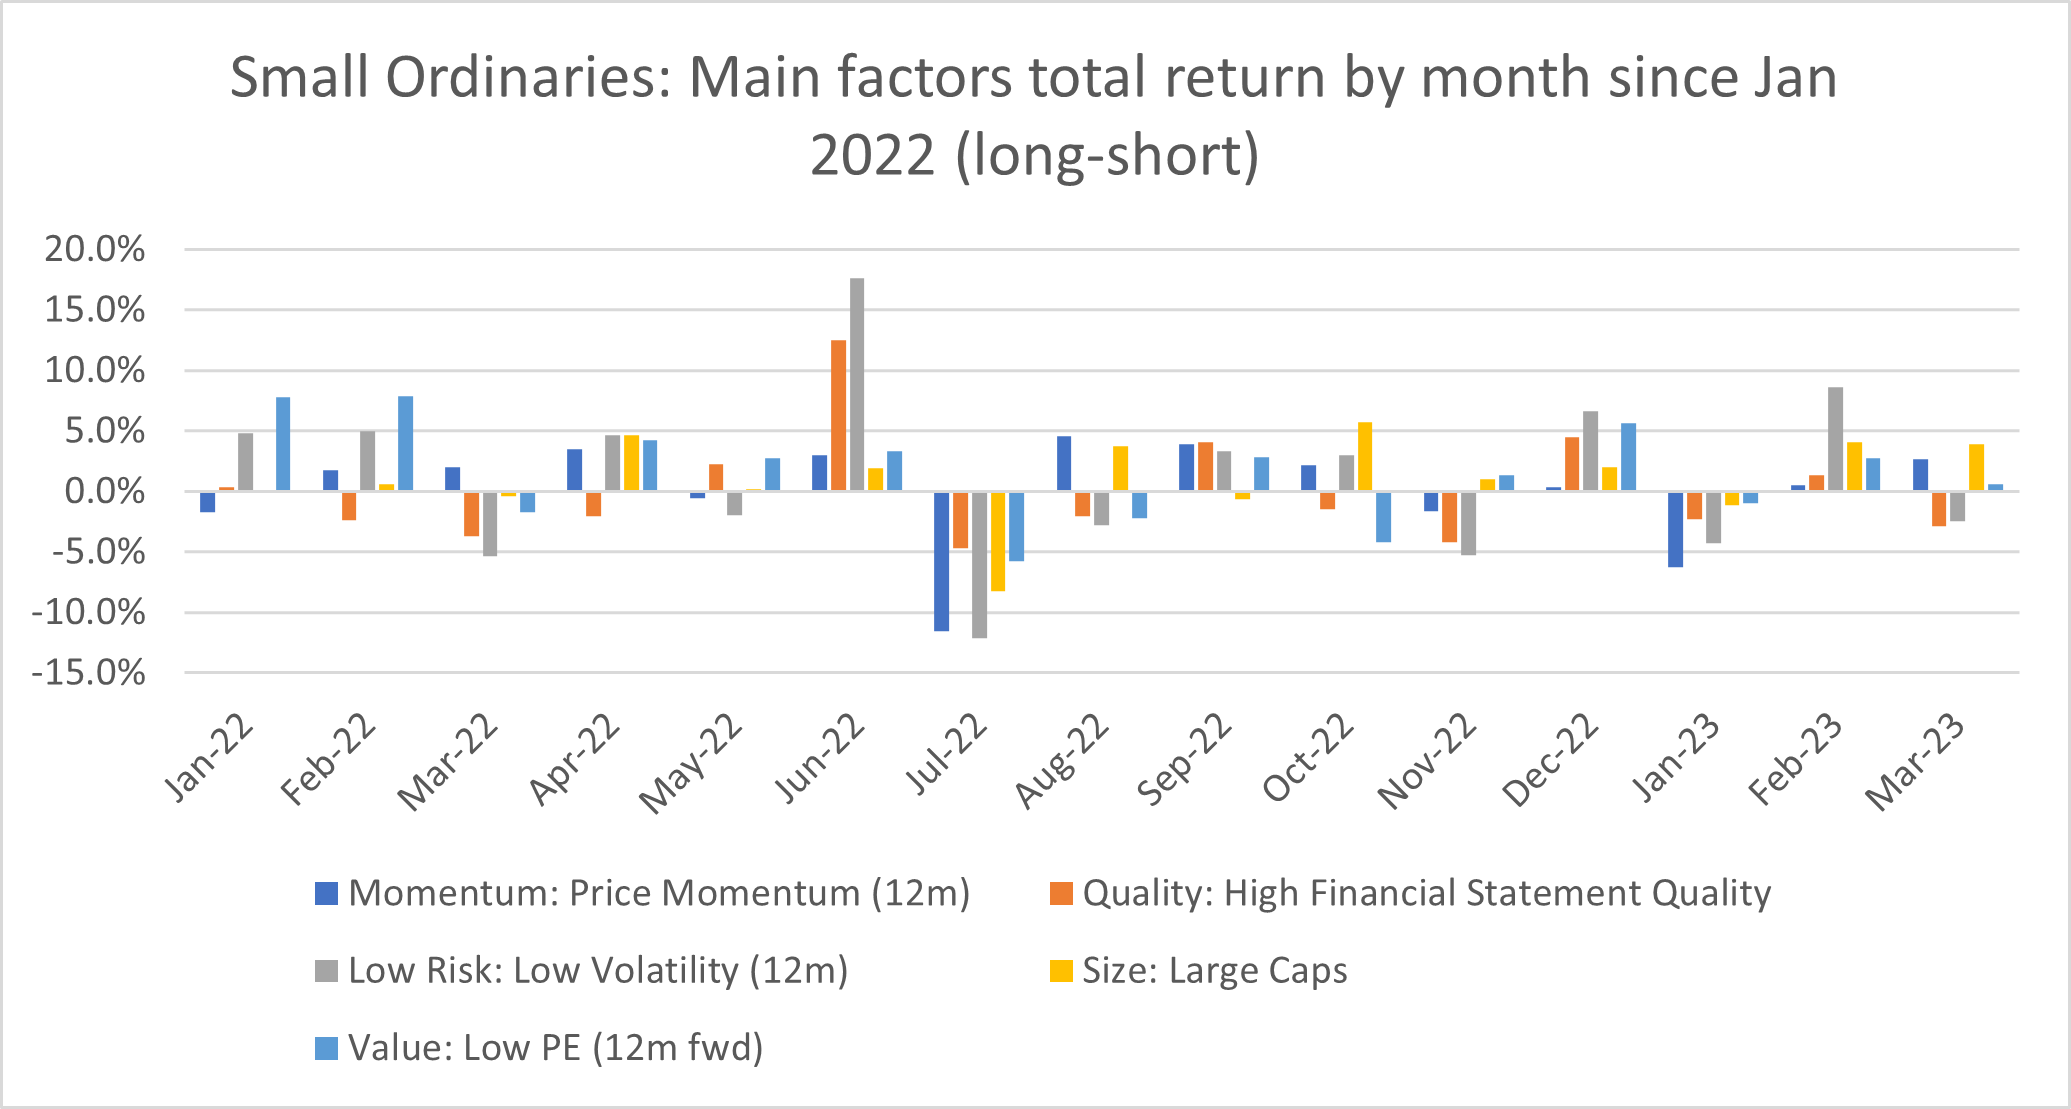This screenshot has width=2071, height=1109.
Task: Click the orange Quality legend color swatch
Action: click(x=1061, y=893)
